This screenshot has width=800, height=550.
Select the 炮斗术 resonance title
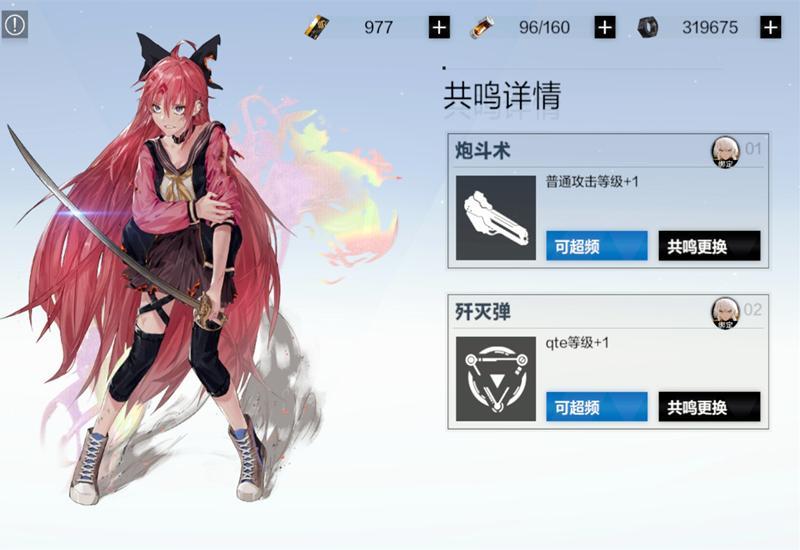point(483,151)
